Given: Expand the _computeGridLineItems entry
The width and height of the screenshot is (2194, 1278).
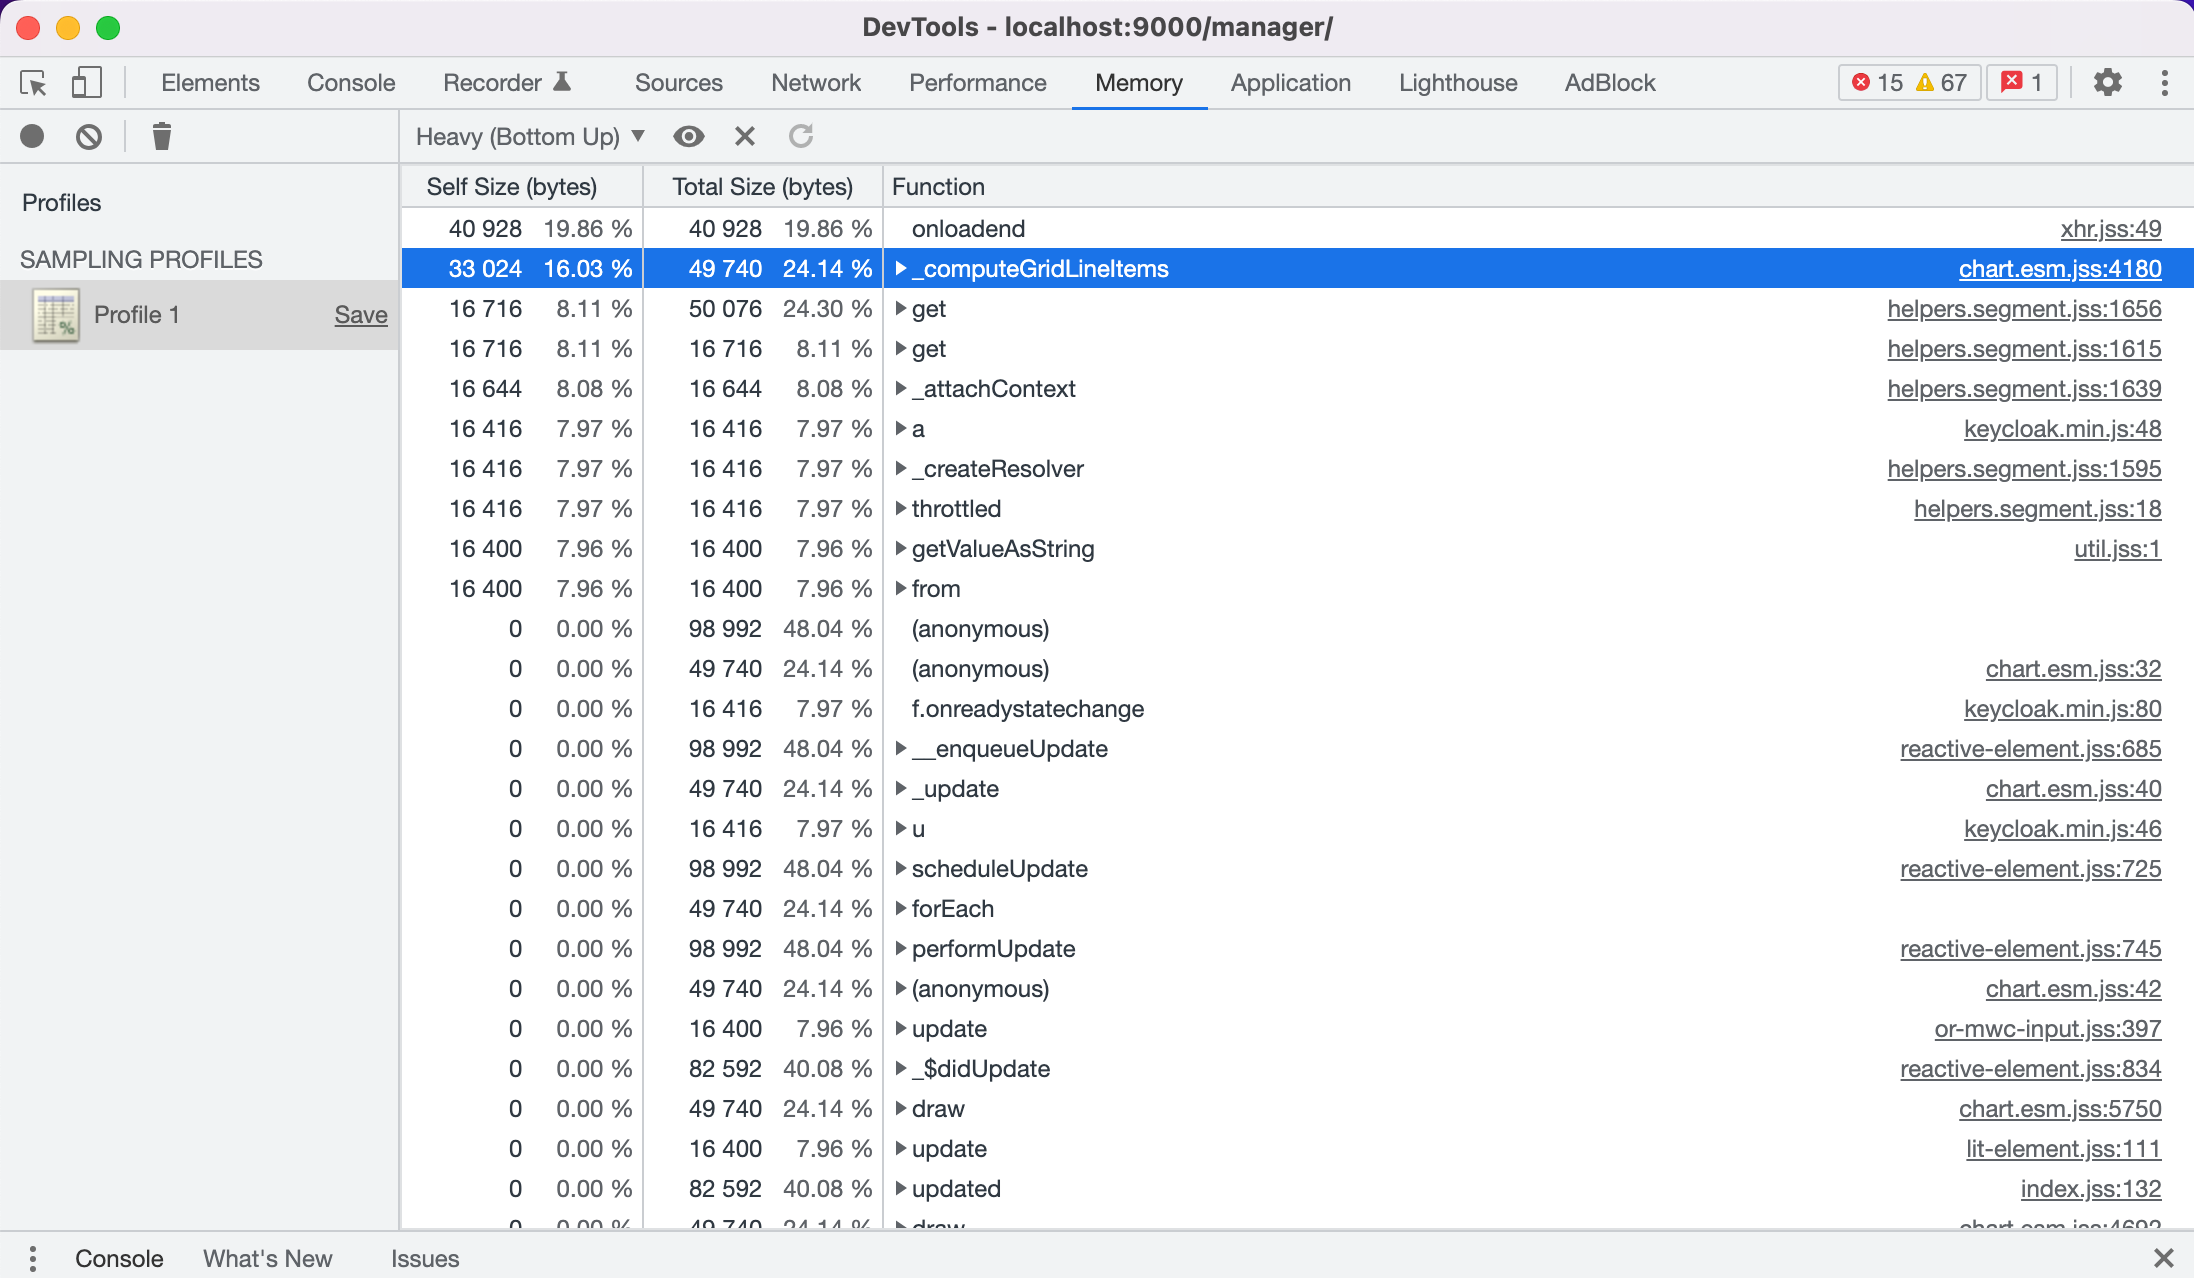Looking at the screenshot, I should pos(901,268).
